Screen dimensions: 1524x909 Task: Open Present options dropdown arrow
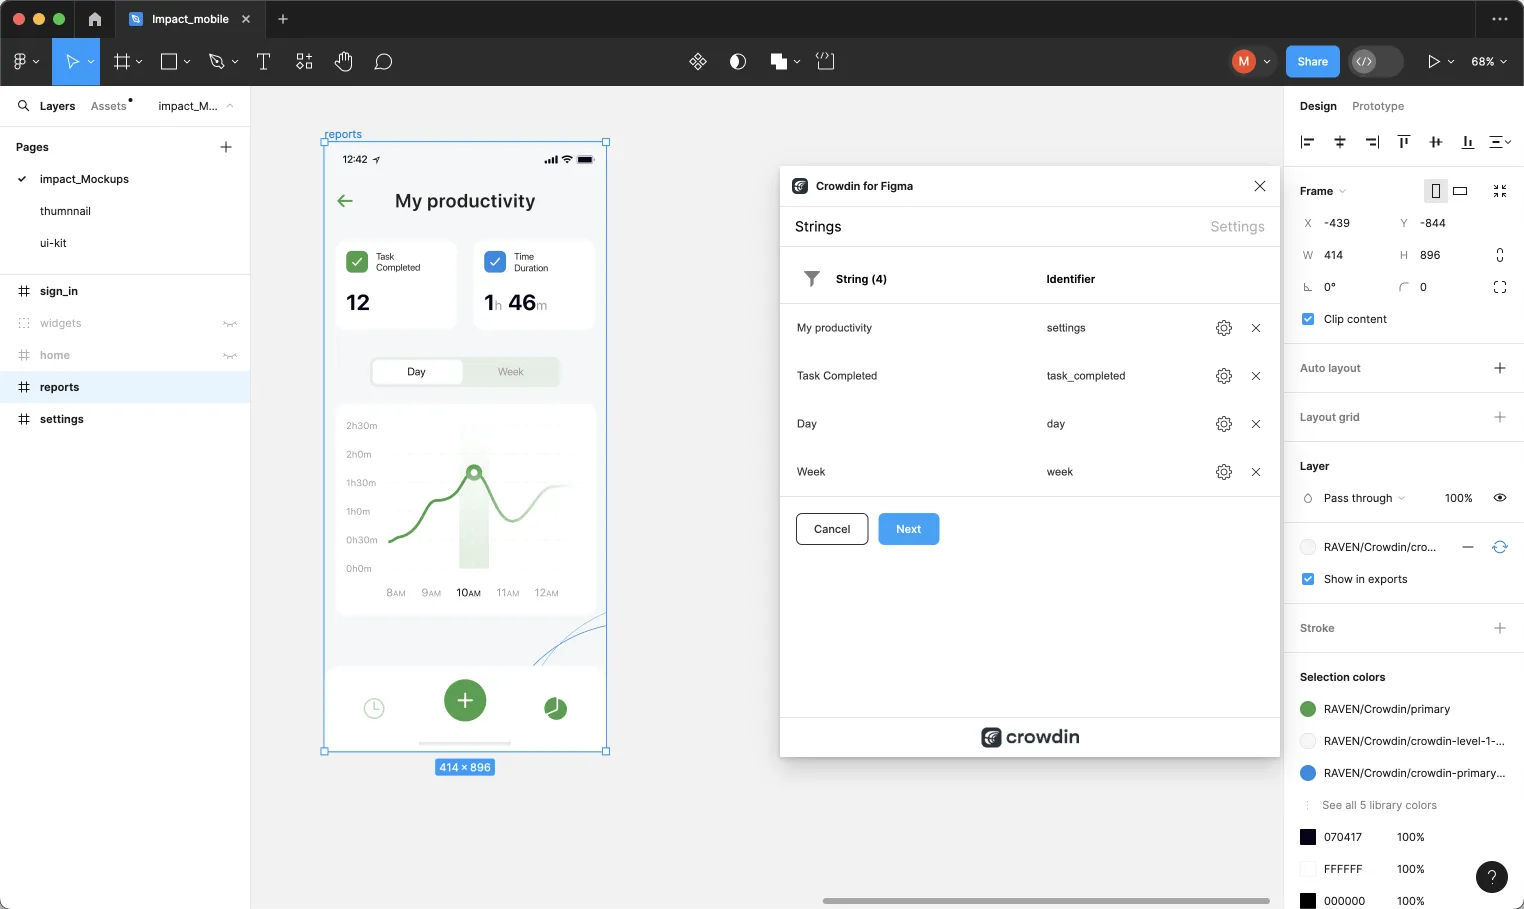[x=1451, y=62]
